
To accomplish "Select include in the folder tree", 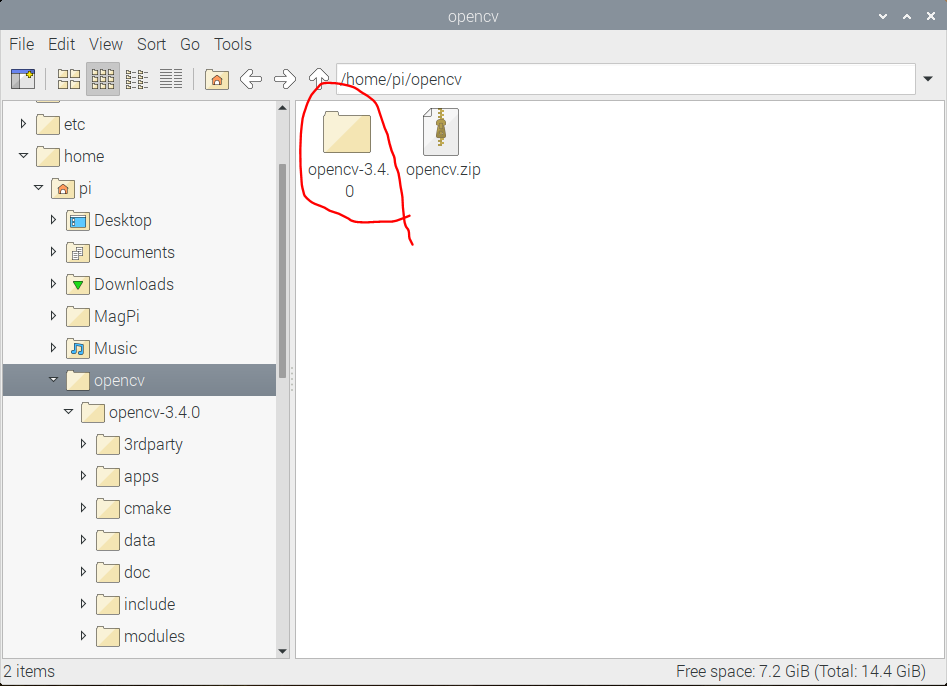I will (149, 604).
